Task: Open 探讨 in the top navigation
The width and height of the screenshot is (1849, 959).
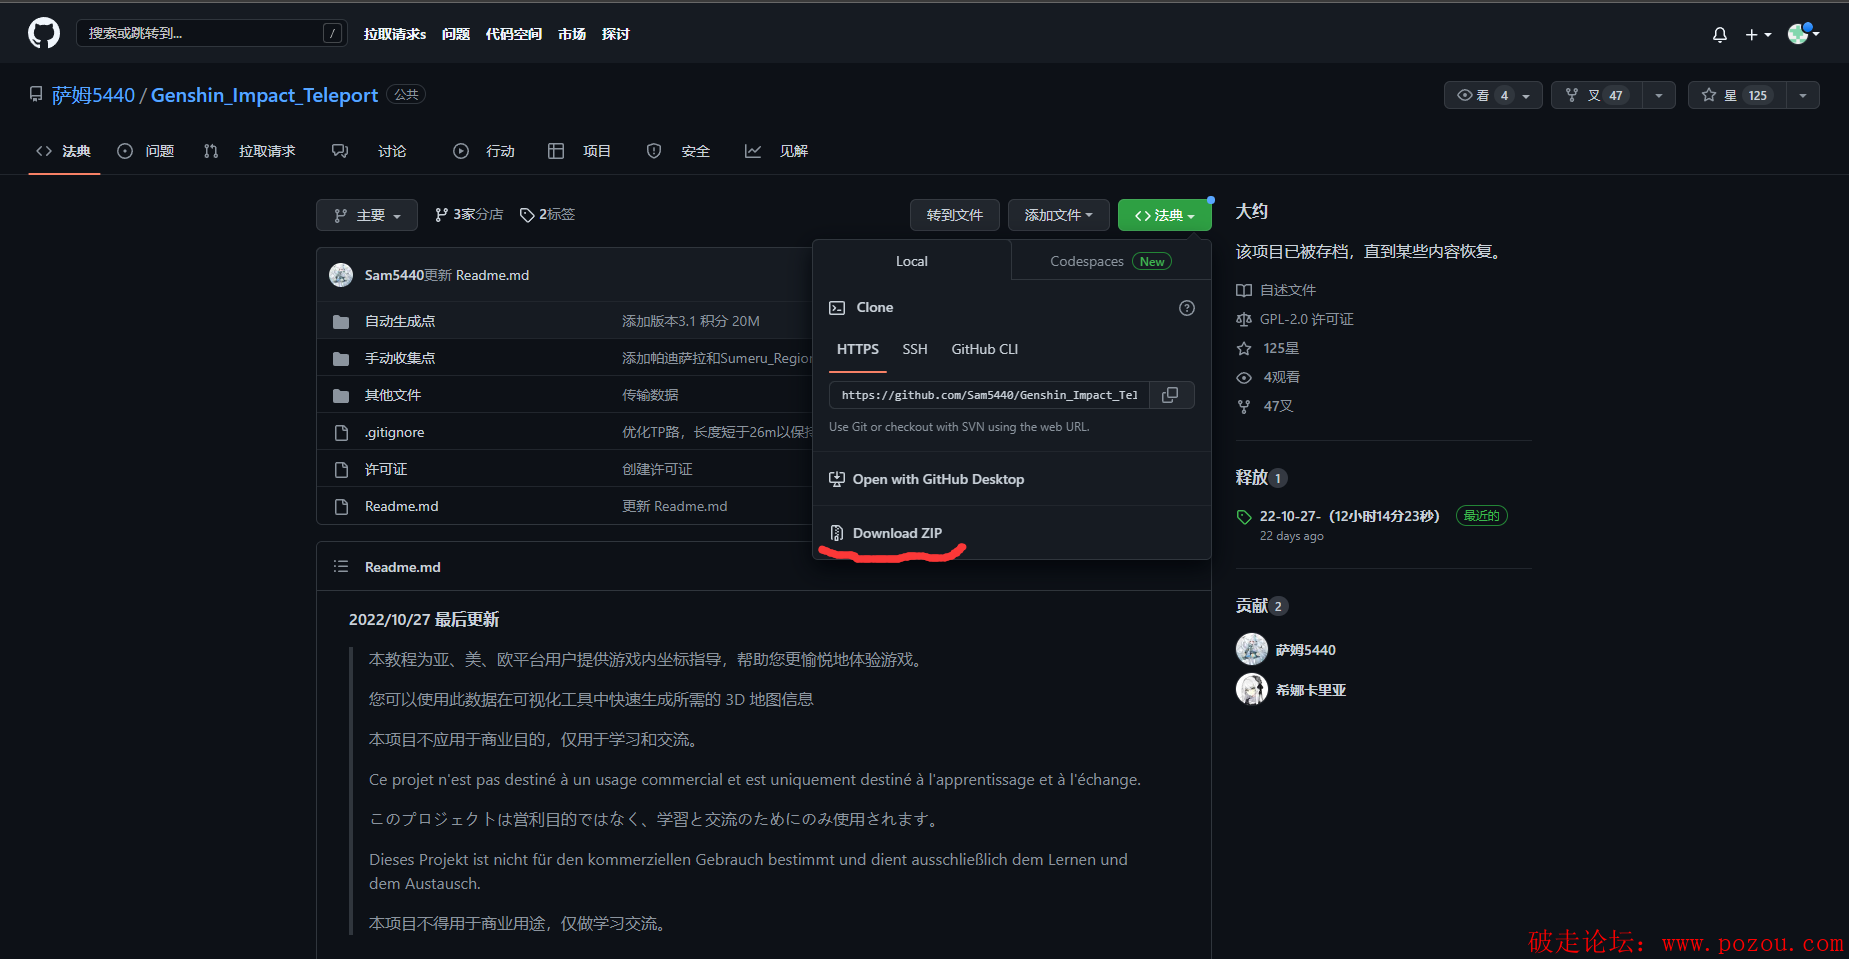Action: pyautogui.click(x=616, y=34)
